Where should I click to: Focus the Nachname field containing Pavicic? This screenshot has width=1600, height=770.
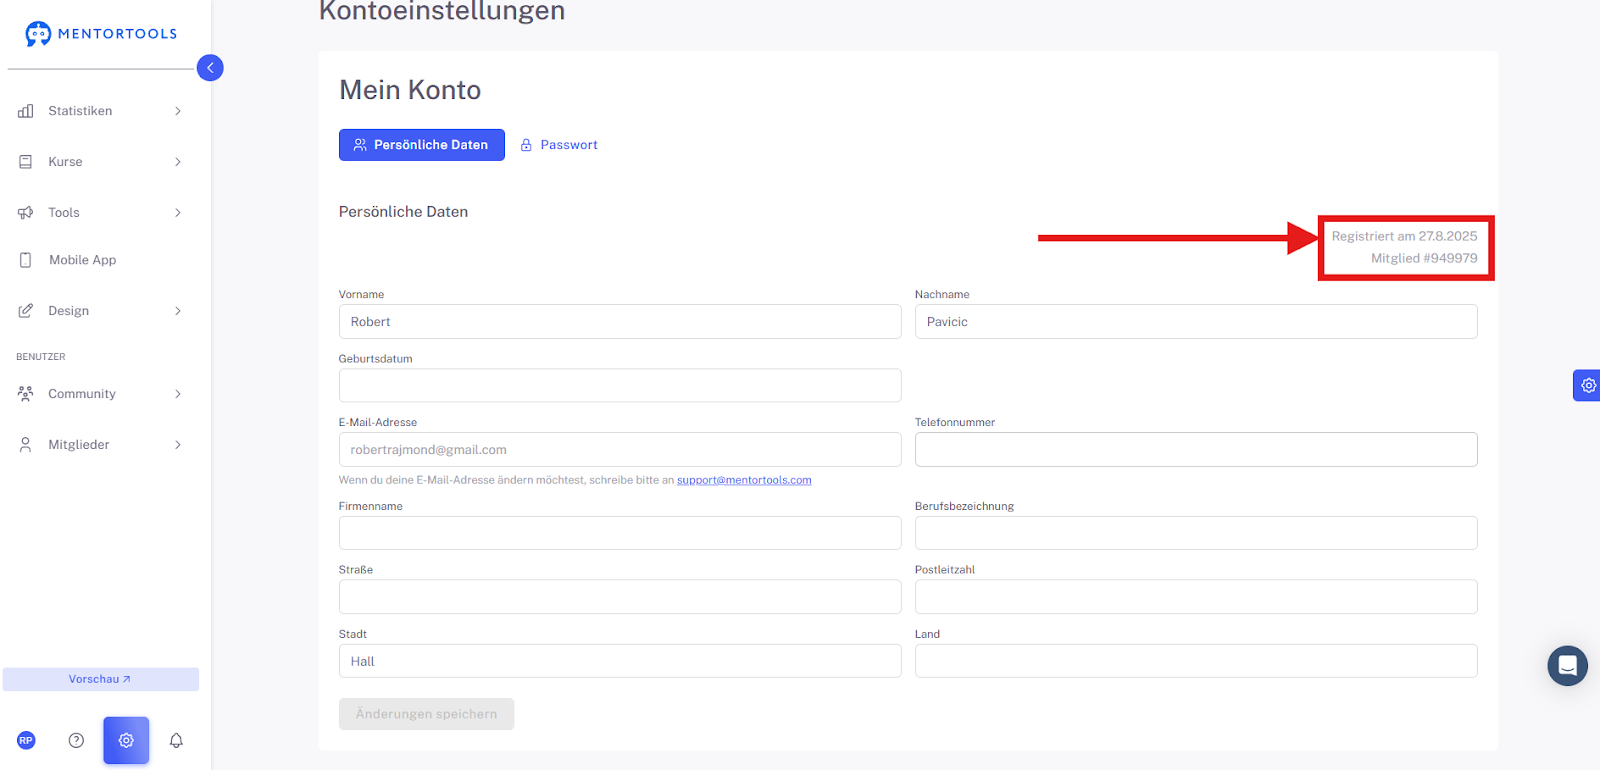[x=1196, y=322]
